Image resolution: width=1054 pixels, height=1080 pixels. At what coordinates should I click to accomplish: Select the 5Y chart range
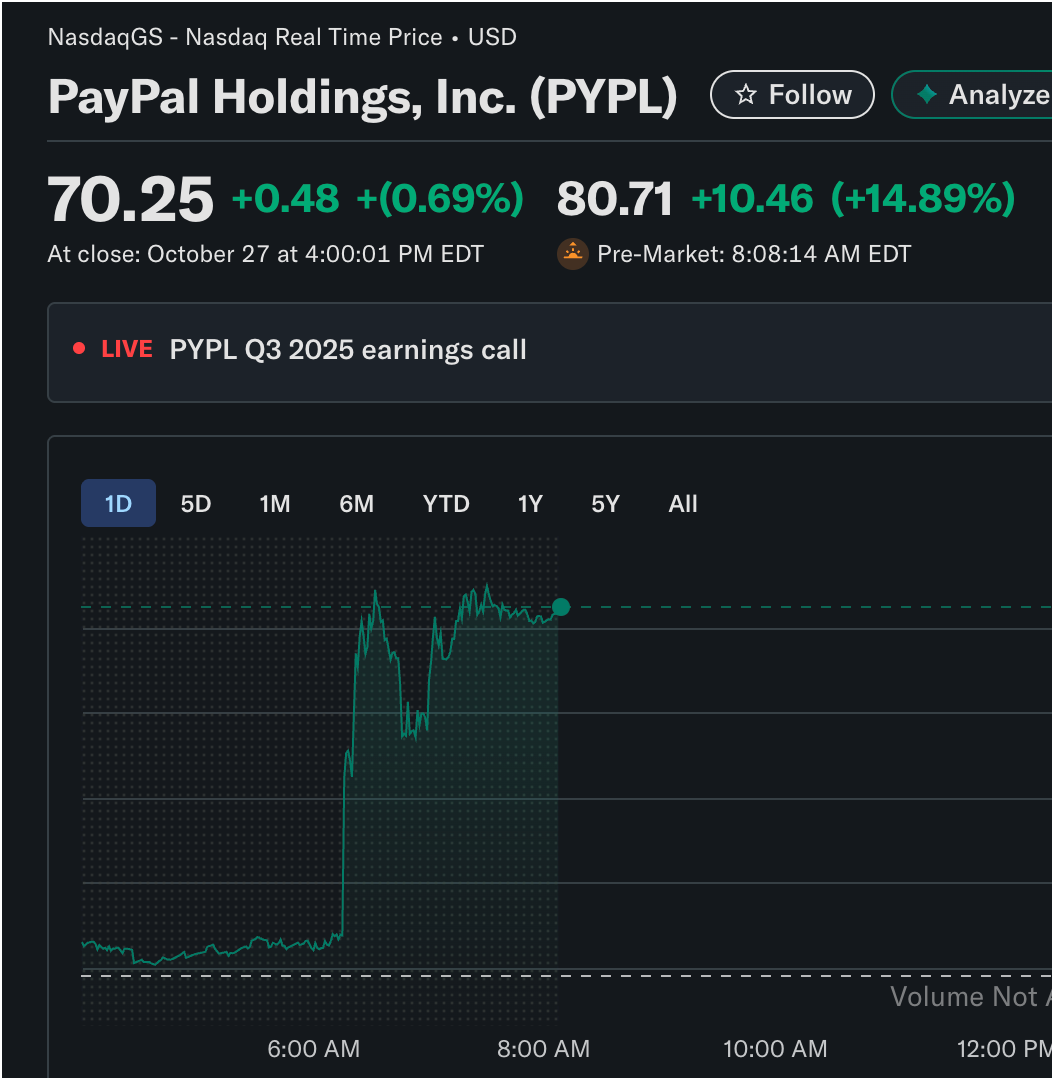606,503
